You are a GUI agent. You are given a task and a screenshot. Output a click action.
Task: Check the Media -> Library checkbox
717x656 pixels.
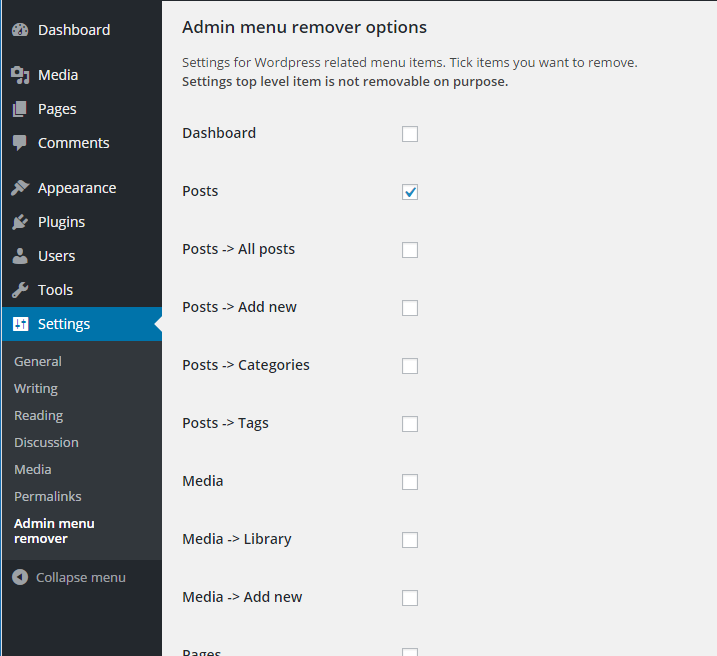click(410, 540)
